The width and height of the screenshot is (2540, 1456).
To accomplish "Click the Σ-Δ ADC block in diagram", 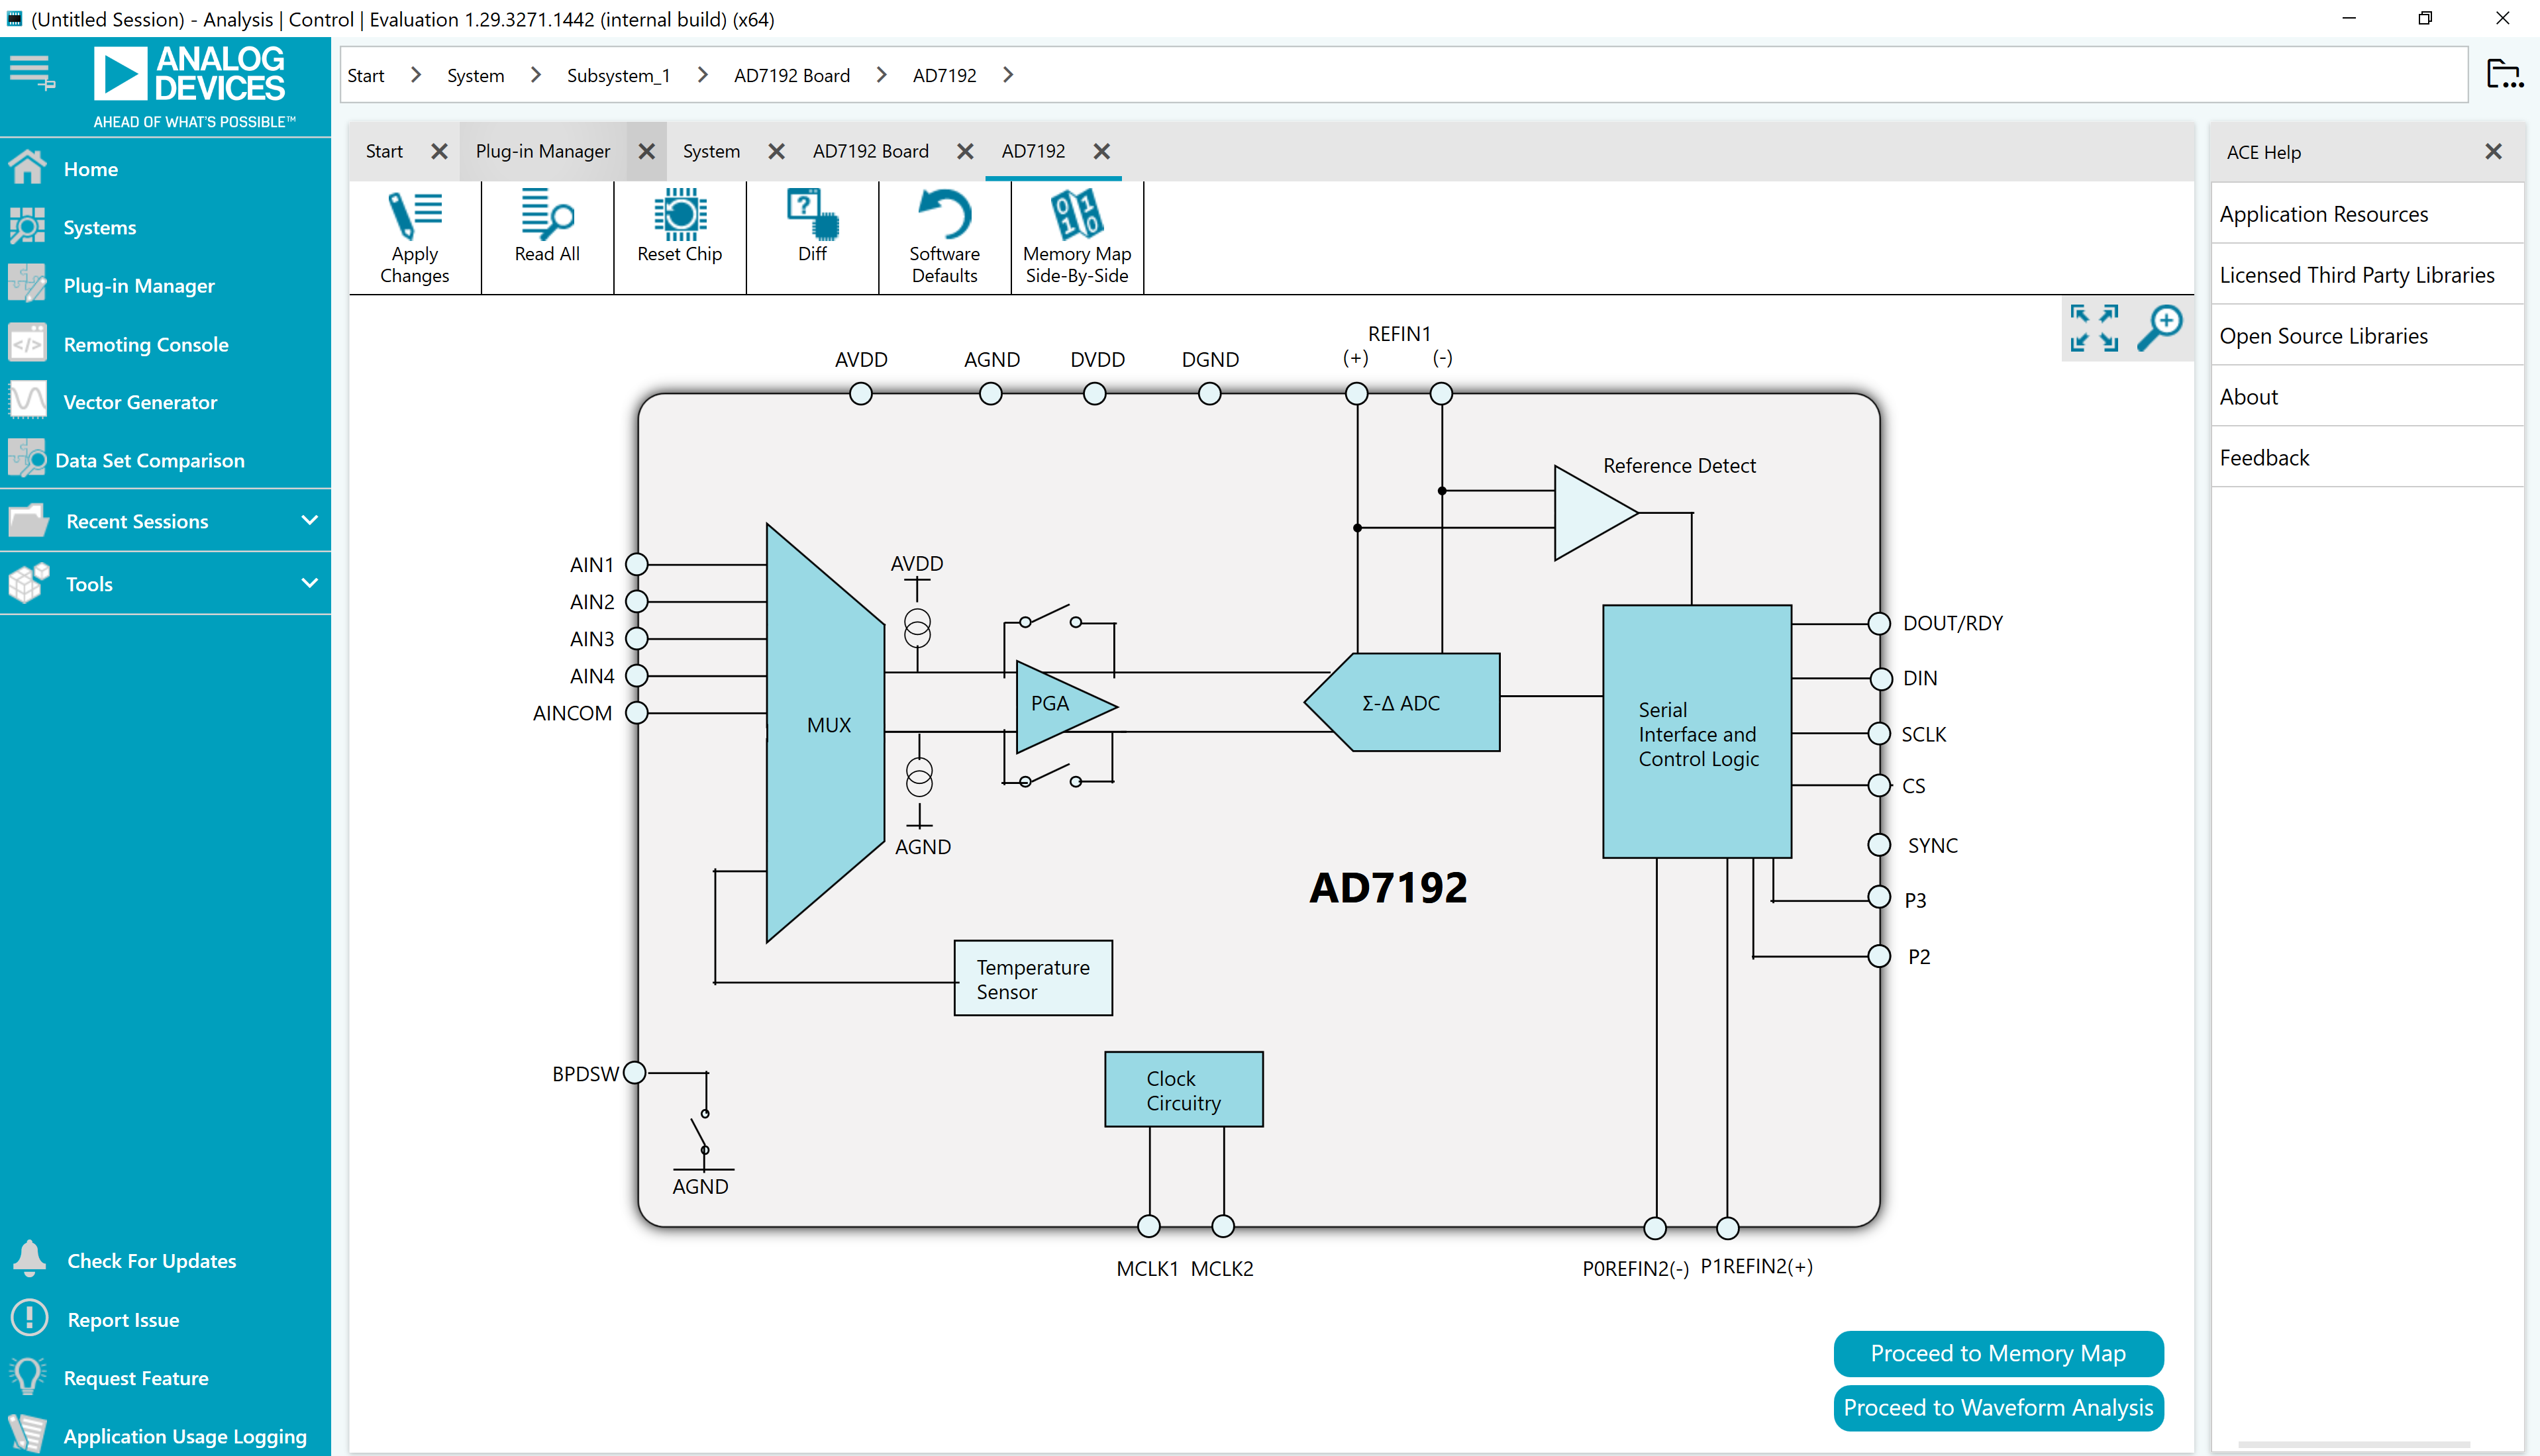I will 1401,703.
